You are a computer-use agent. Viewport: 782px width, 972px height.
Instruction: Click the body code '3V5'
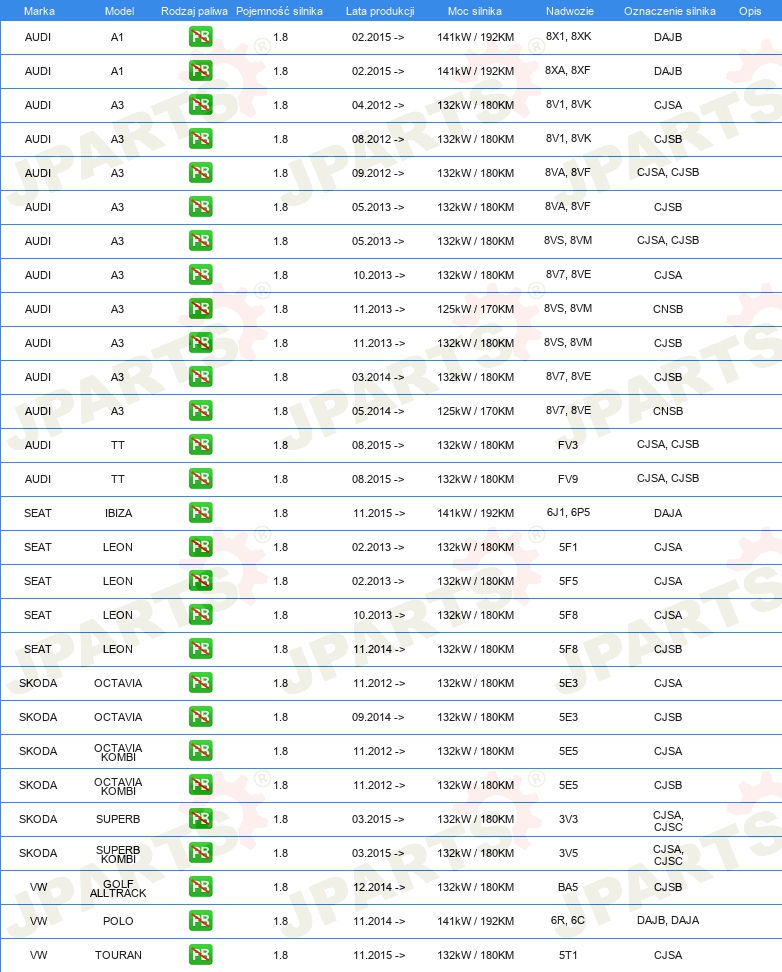[568, 854]
